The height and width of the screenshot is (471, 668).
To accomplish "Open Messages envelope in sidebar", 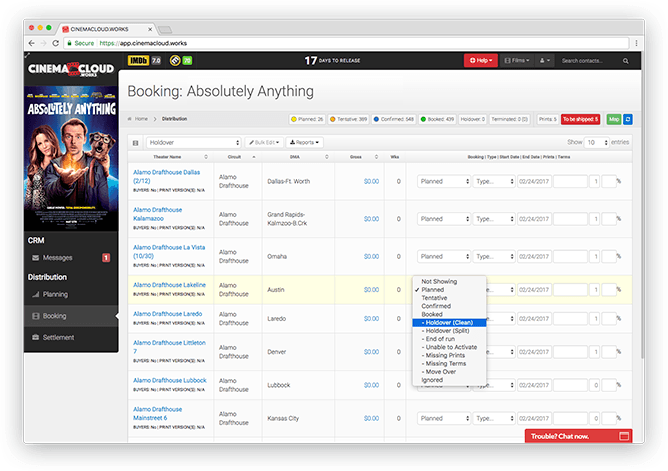I will [35, 258].
